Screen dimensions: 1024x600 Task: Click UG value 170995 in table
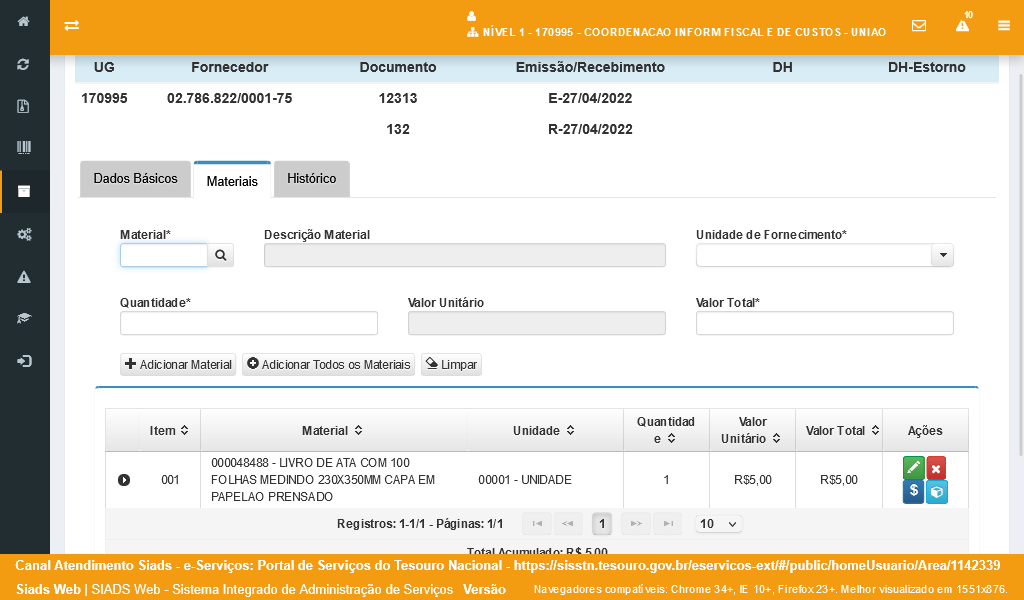tap(104, 99)
